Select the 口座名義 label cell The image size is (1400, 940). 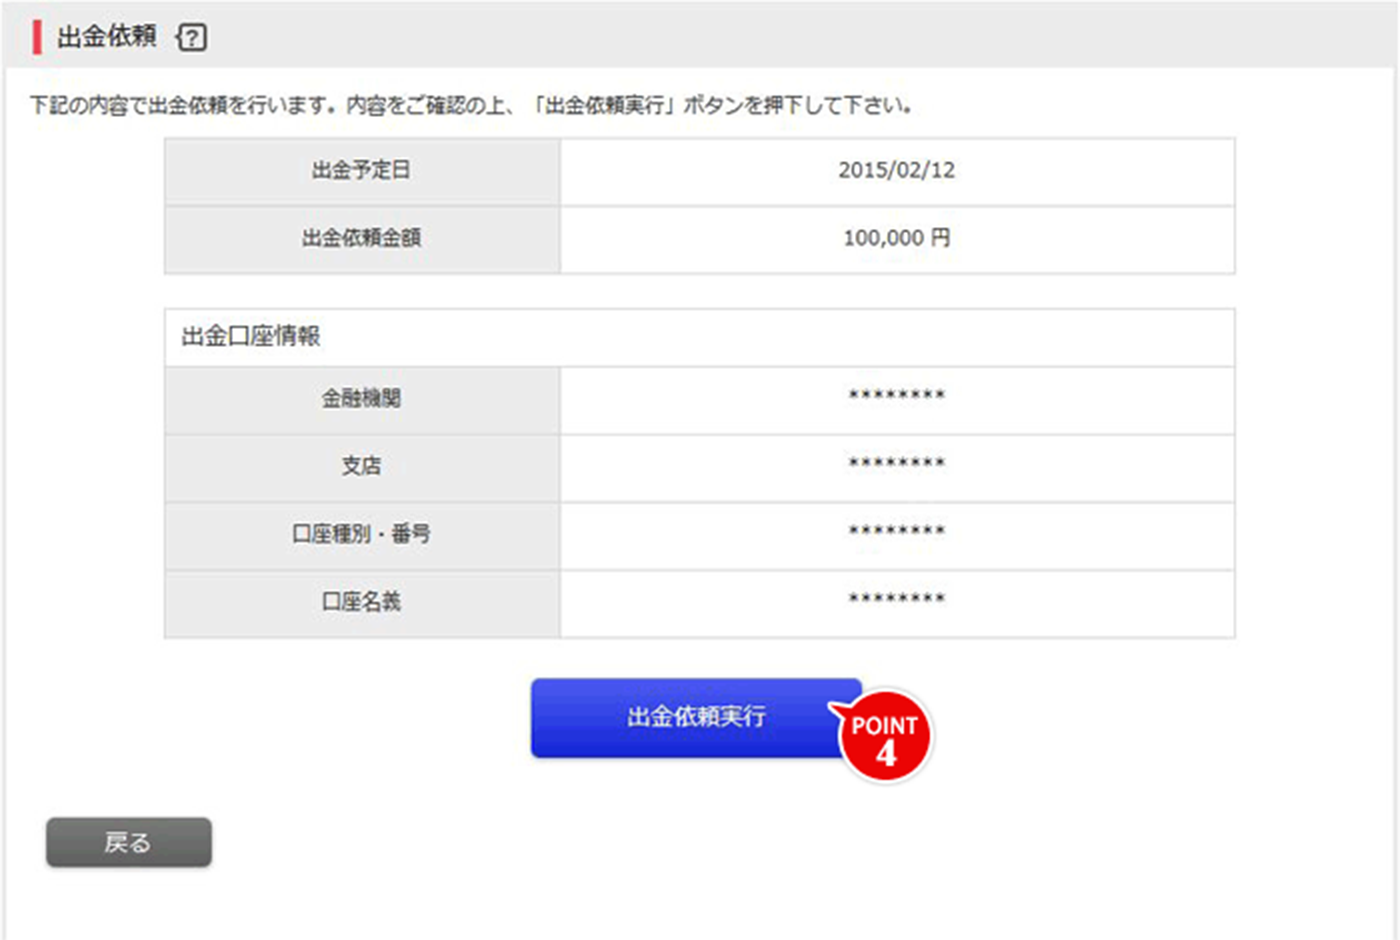362,602
